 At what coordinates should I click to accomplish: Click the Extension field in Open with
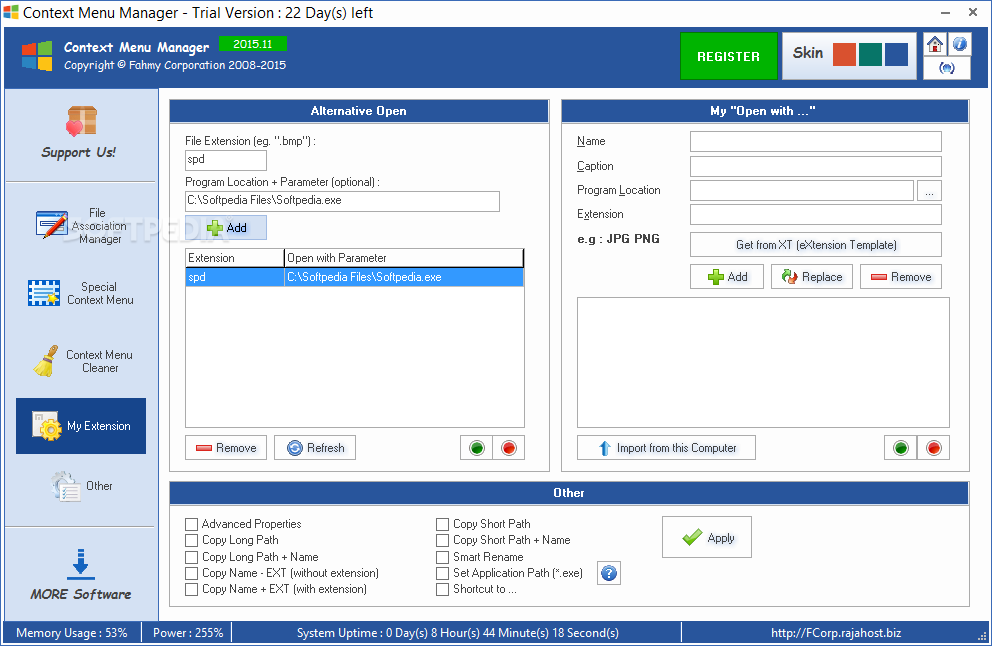click(x=815, y=214)
